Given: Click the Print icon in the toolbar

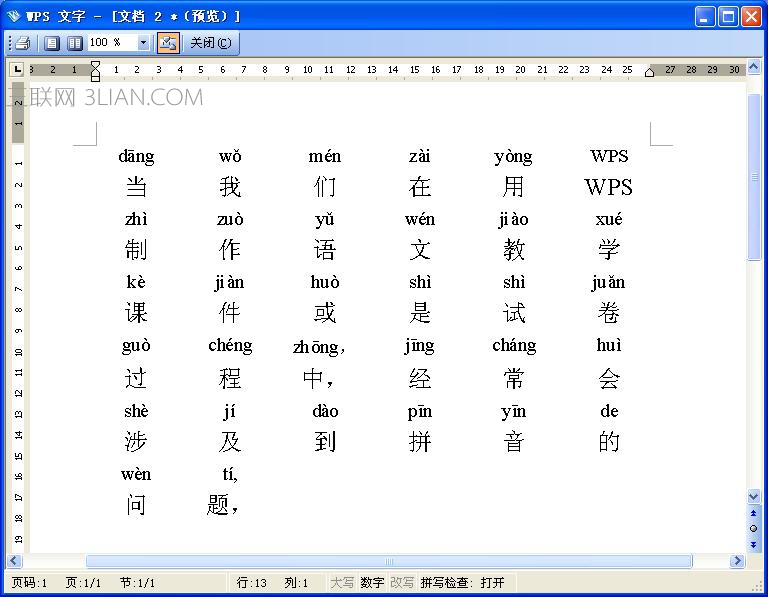Looking at the screenshot, I should pyautogui.click(x=23, y=43).
